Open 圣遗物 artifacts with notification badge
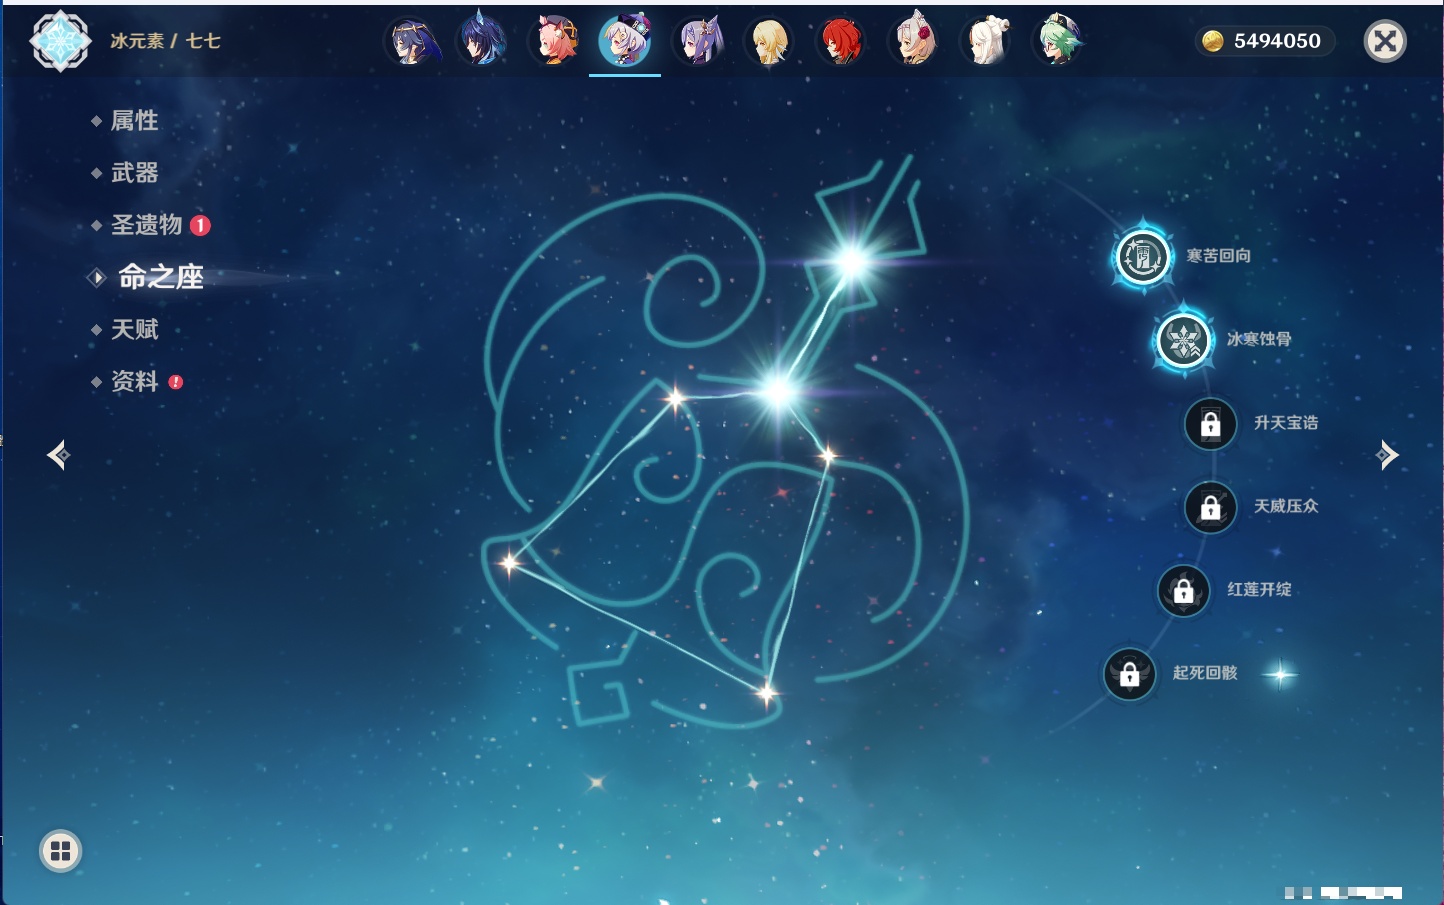The height and width of the screenshot is (905, 1444). coord(147,225)
